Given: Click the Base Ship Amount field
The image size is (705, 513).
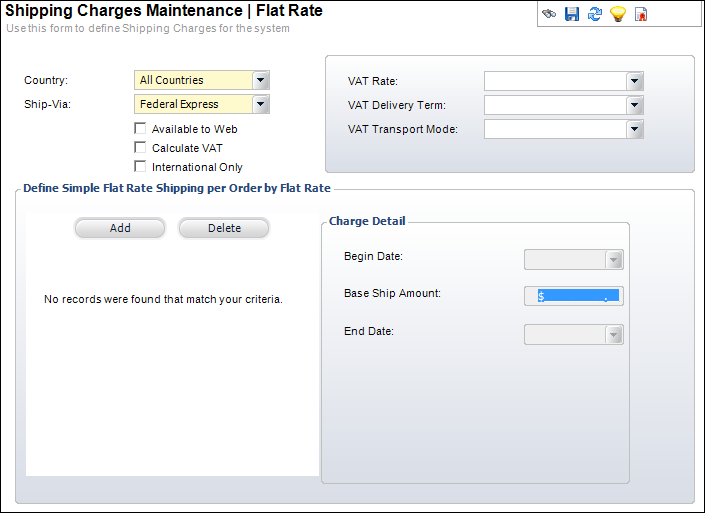Looking at the screenshot, I should click(x=574, y=296).
